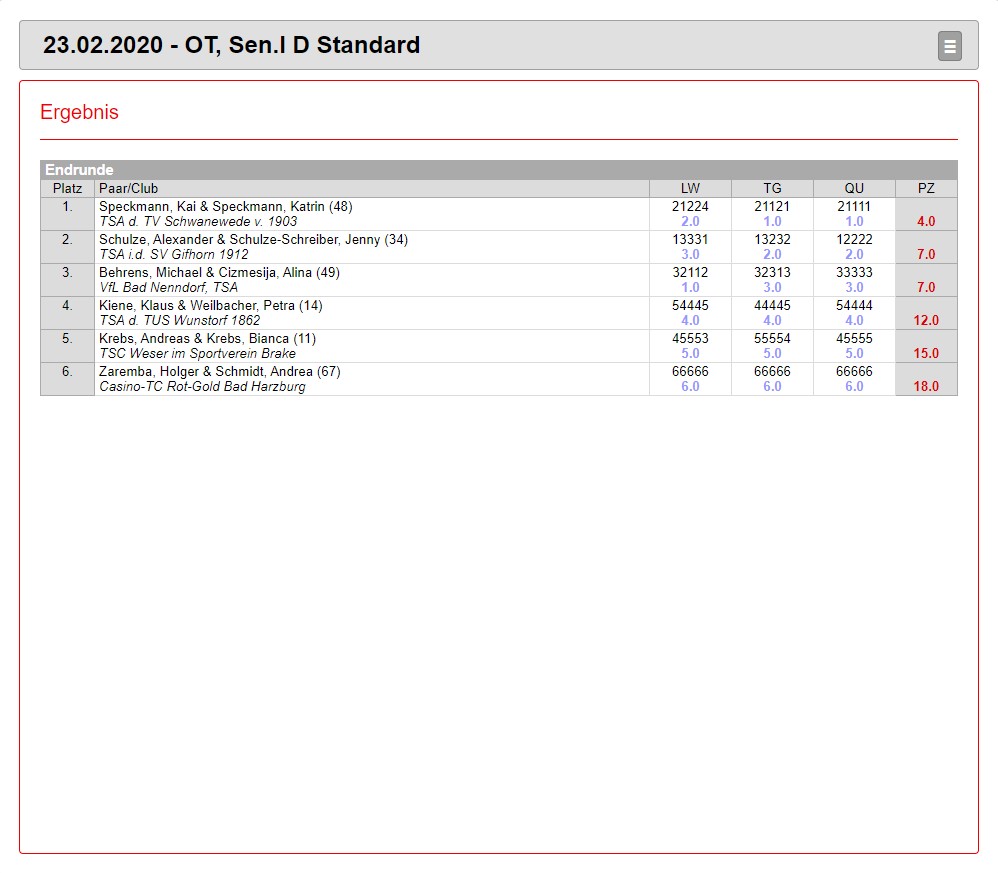Viewport: 998px width, 873px height.
Task: Click the LW column header
Action: [x=690, y=188]
